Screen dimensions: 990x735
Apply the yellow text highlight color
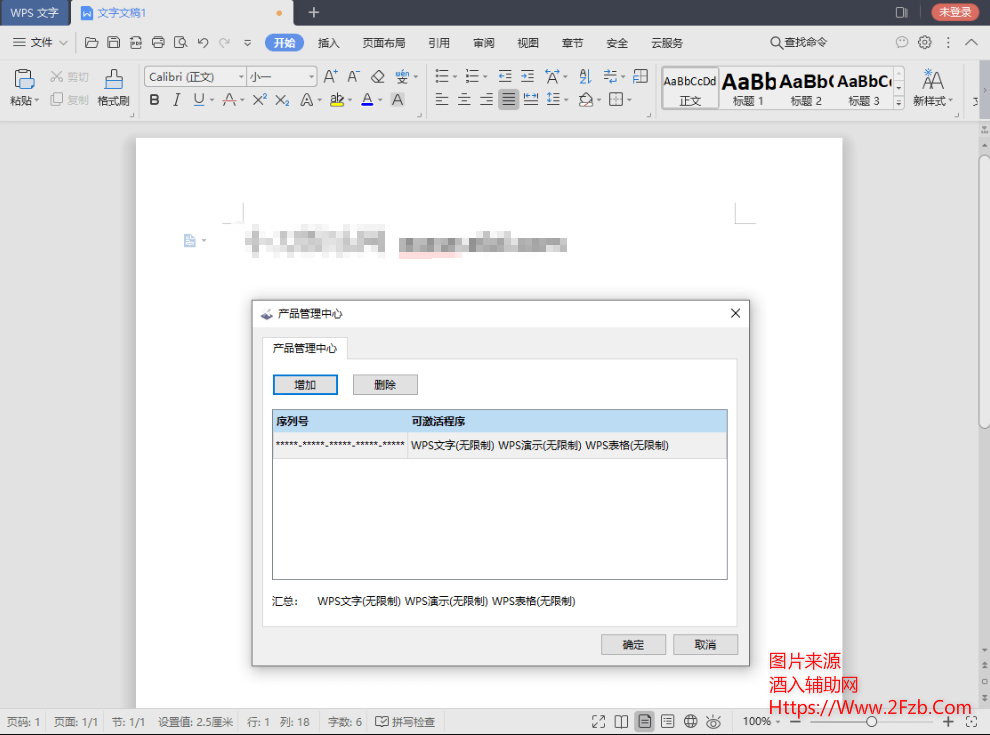pyautogui.click(x=337, y=100)
